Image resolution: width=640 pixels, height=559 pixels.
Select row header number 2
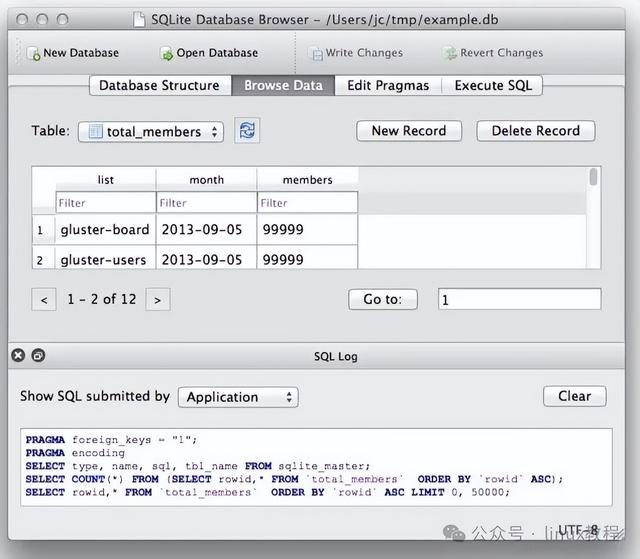(x=43, y=259)
